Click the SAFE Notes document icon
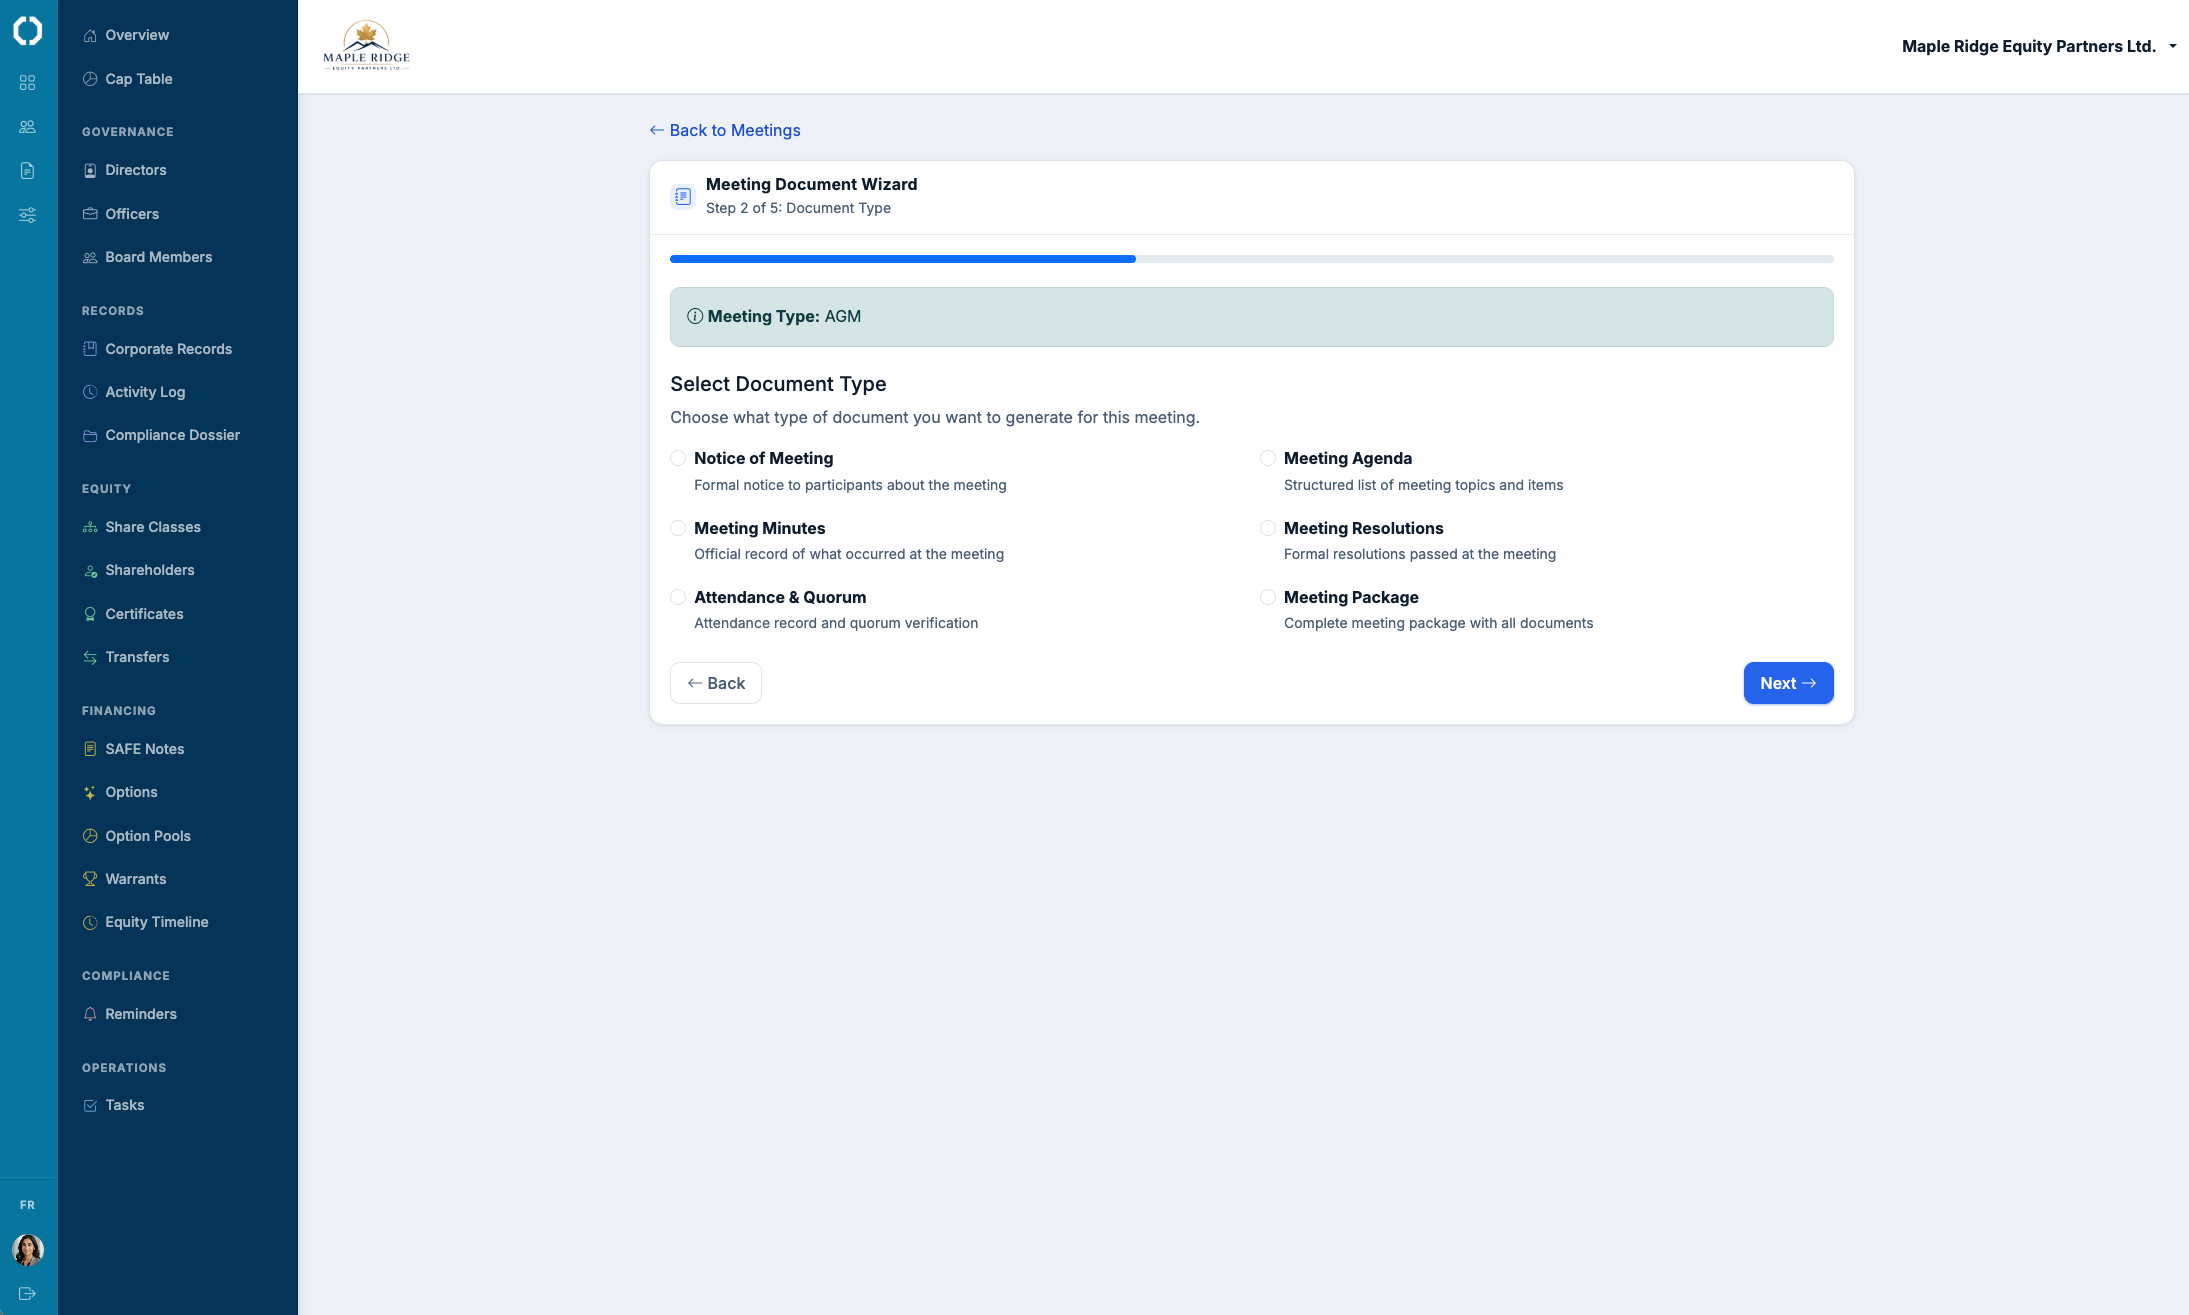 click(90, 749)
